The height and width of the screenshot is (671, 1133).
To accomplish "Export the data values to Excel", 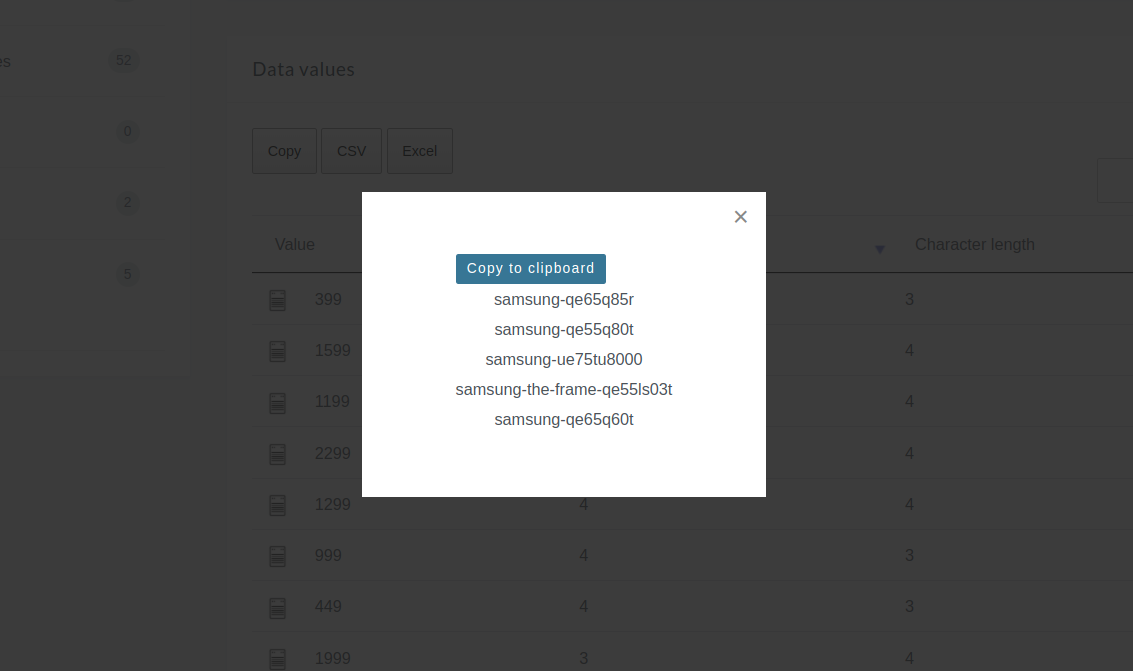I will [420, 151].
